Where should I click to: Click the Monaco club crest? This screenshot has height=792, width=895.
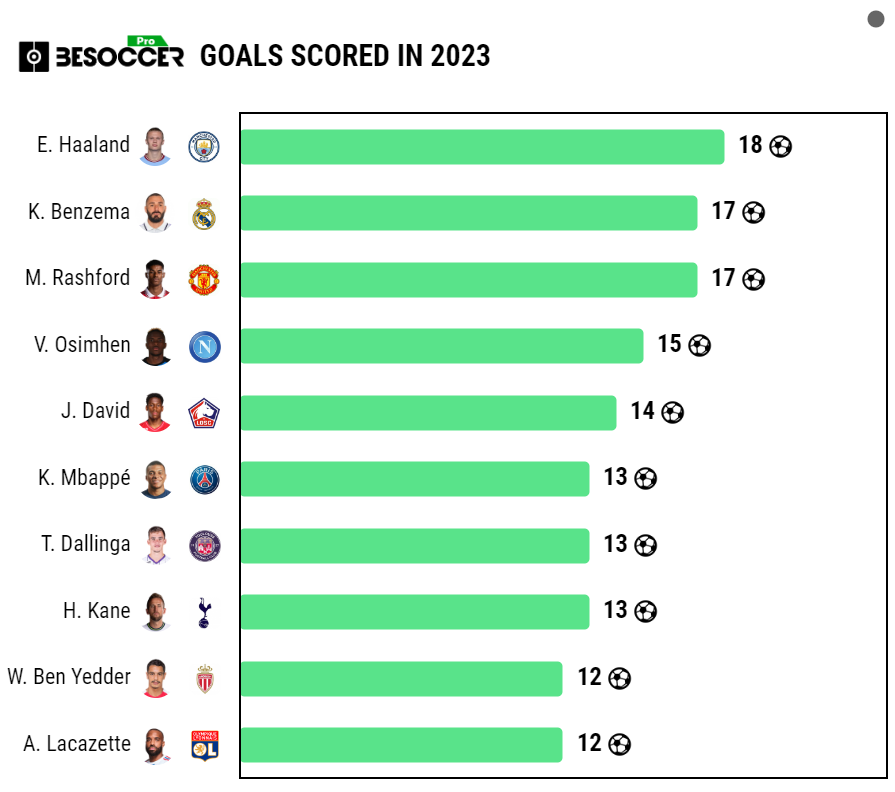[x=204, y=678]
